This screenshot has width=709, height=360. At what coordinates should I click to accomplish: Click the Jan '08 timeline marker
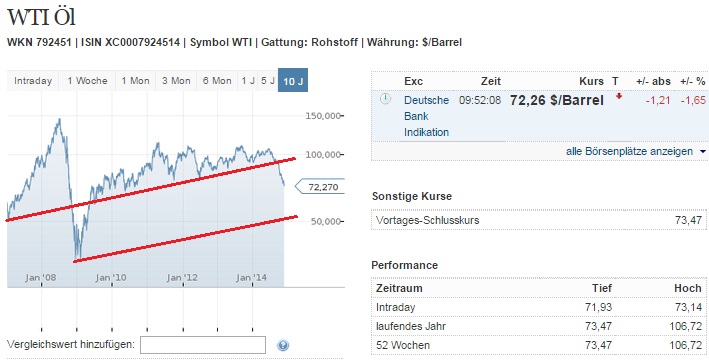point(41,278)
